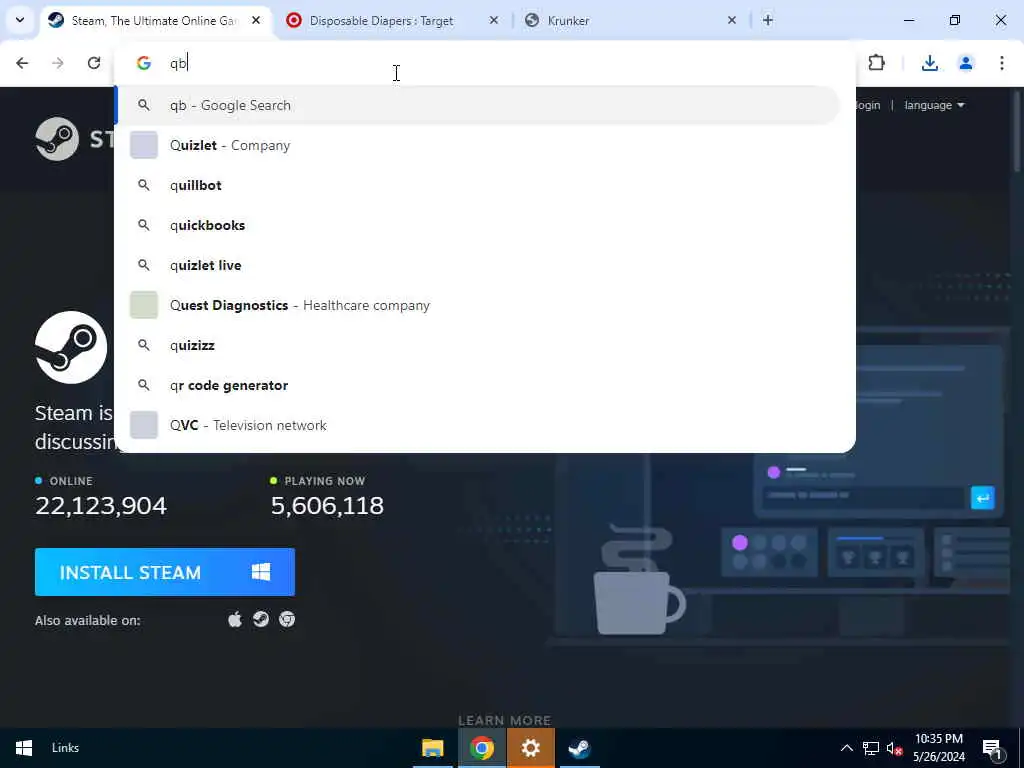Screen dimensions: 1024x768
Task: Close the Steam tab
Action: 256,20
